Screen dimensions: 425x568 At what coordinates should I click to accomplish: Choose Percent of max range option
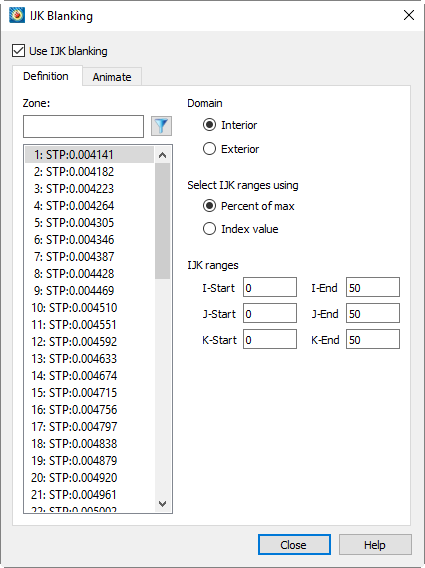click(209, 206)
